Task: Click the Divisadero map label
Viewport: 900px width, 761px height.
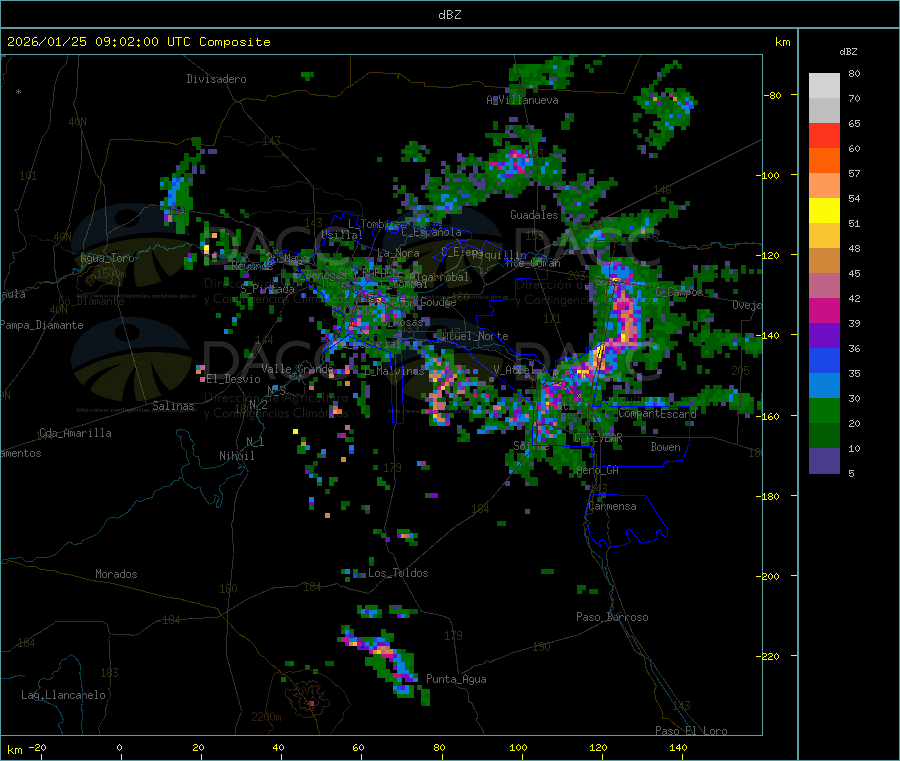Action: (x=216, y=79)
